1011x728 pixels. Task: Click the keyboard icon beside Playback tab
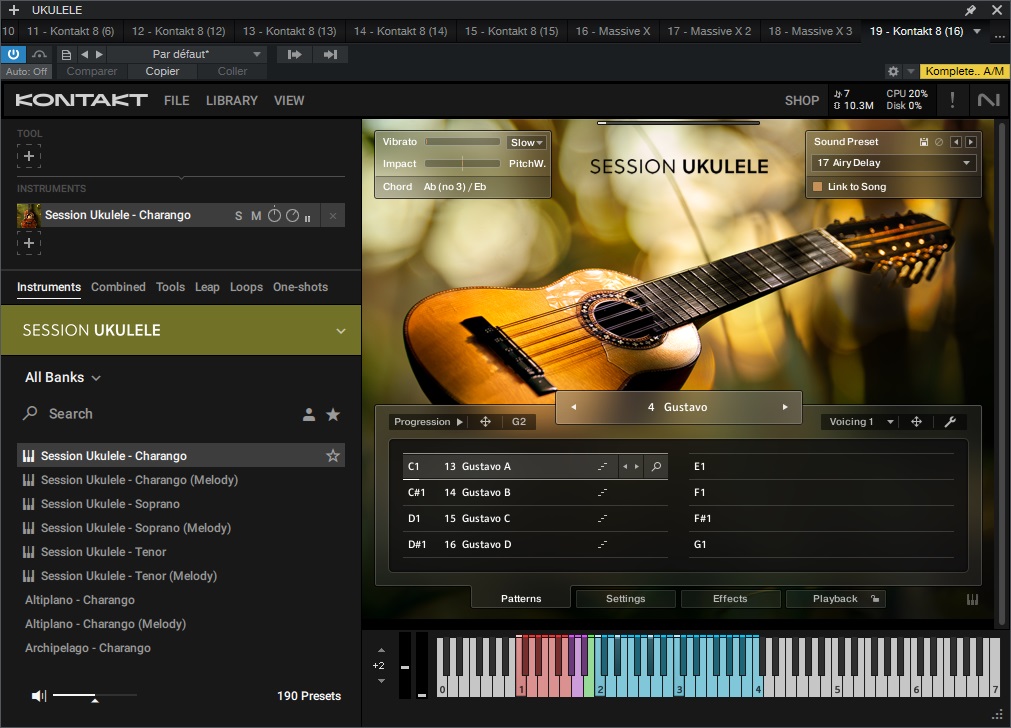[972, 599]
